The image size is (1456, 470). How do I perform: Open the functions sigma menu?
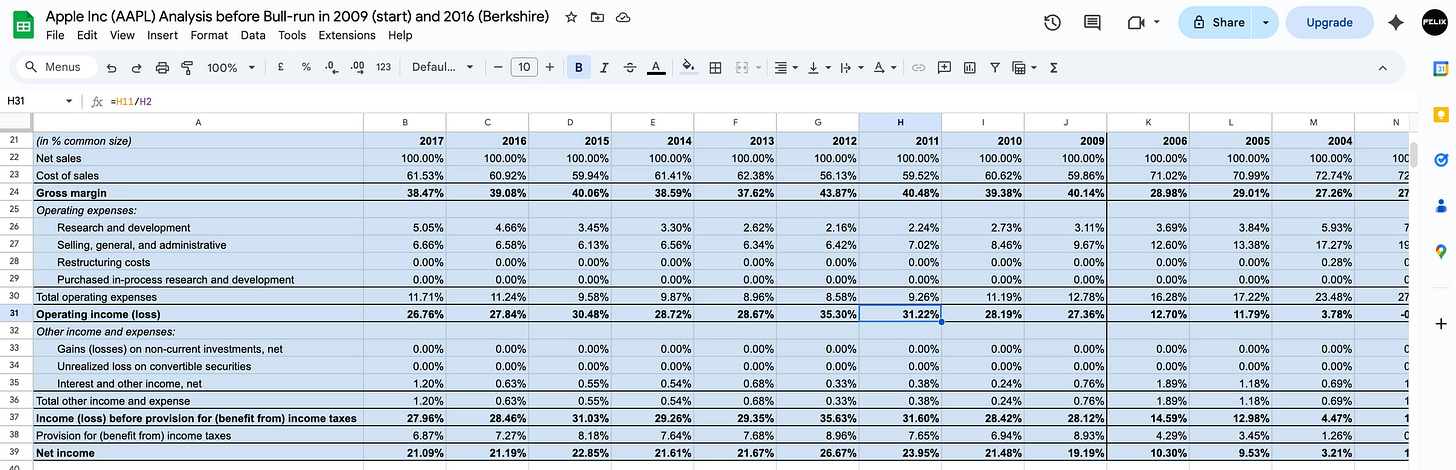[x=1054, y=68]
